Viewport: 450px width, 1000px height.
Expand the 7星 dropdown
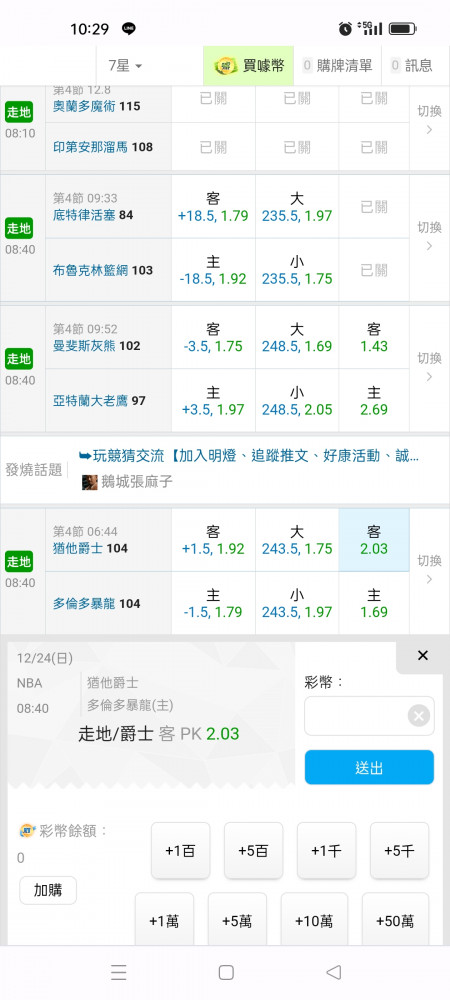coord(125,65)
